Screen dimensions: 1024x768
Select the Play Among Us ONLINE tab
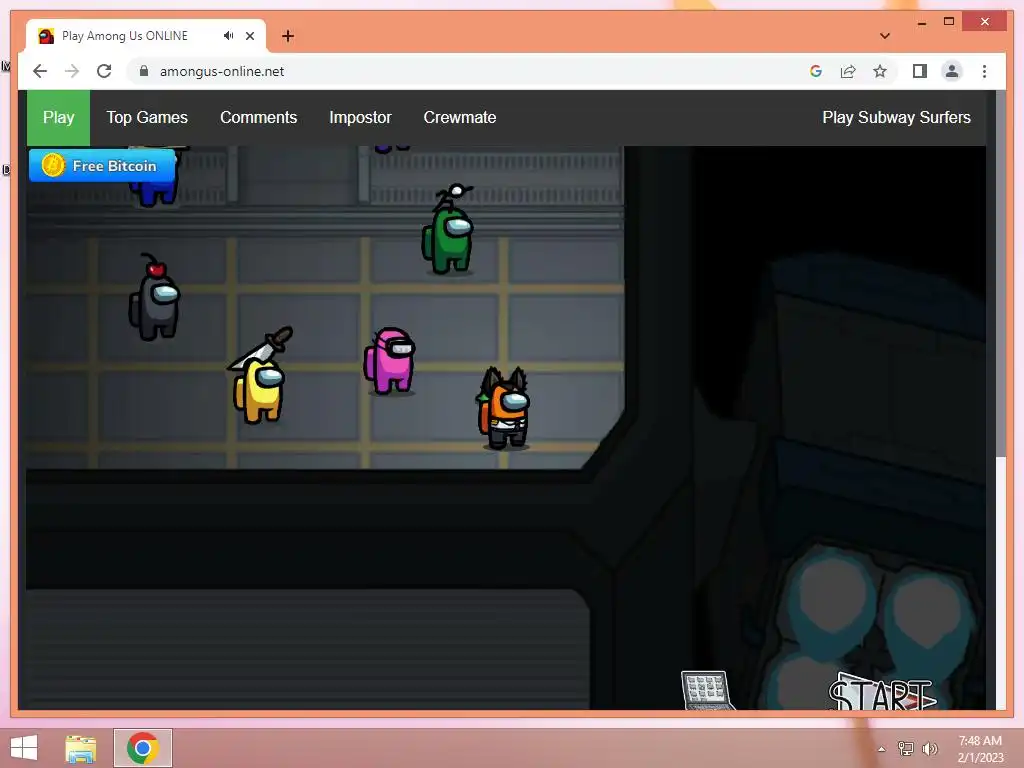(x=146, y=36)
